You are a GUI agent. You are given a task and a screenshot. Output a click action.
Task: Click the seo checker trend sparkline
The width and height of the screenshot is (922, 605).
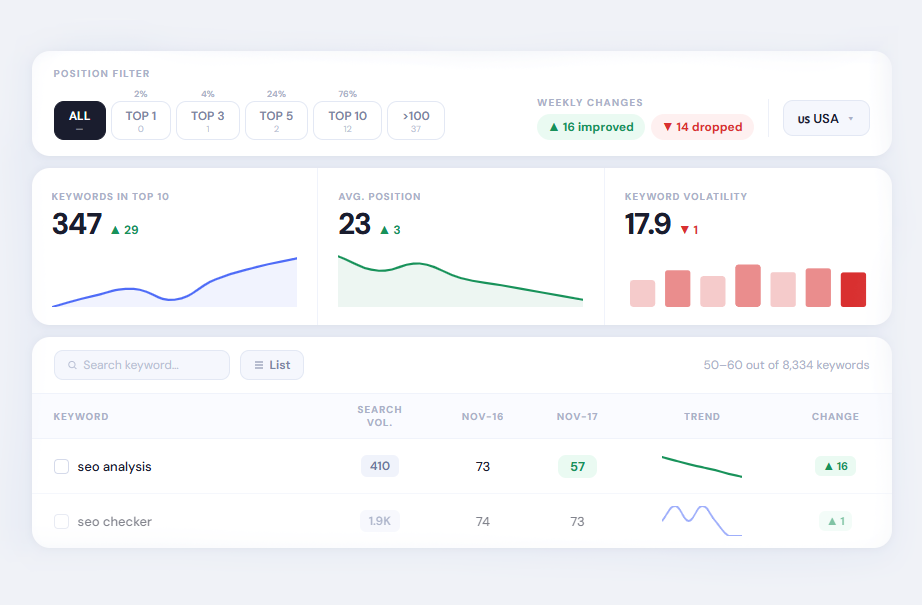click(x=701, y=520)
